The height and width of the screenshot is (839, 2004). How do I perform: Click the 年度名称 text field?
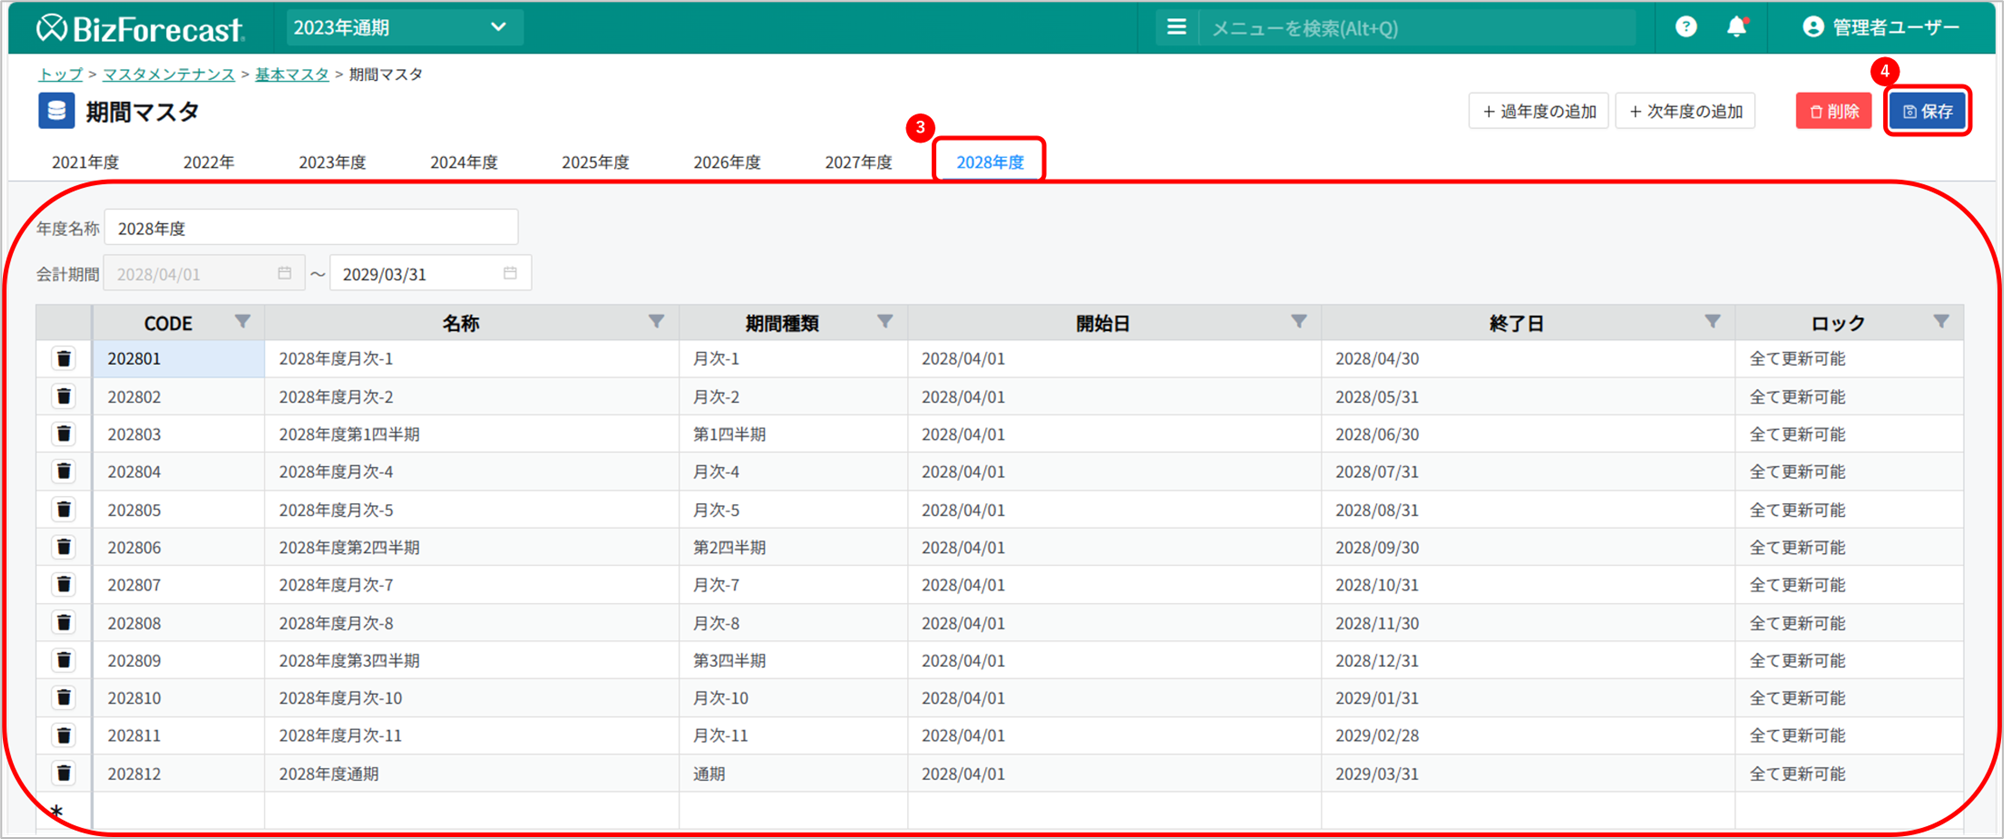(311, 228)
